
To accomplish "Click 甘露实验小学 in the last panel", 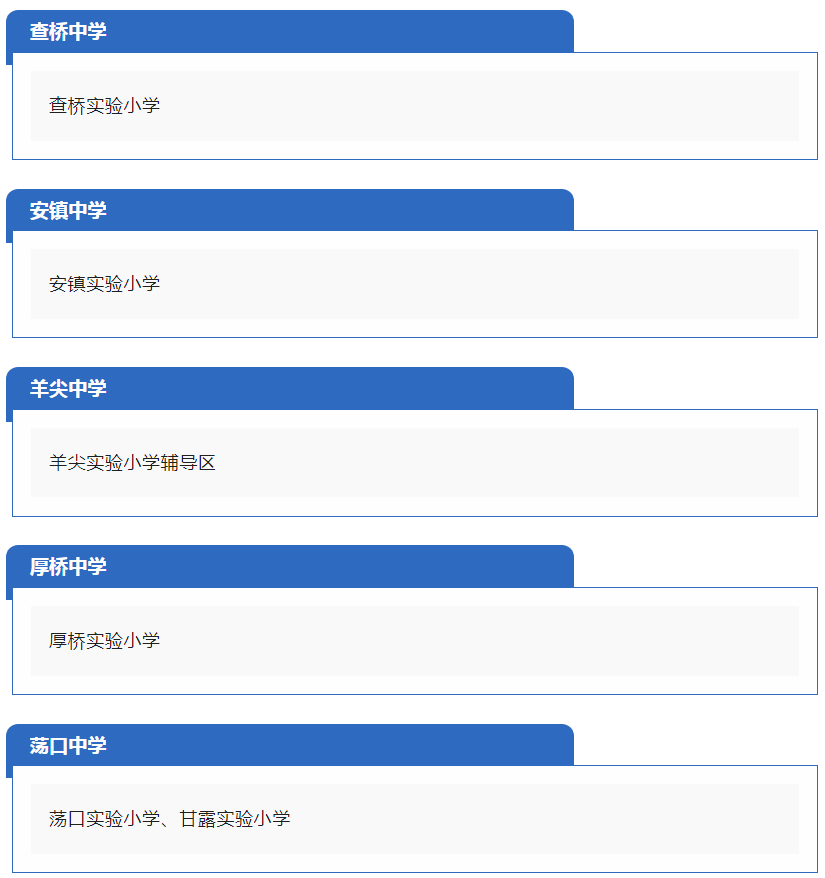I will coord(235,819).
